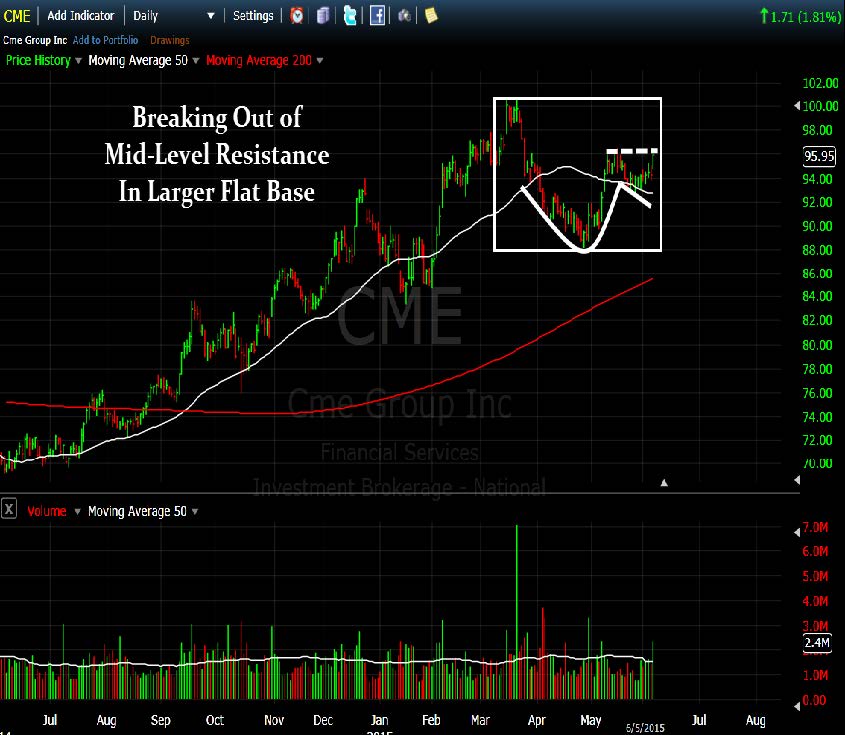
Task: Click the 88.00 price axis label
Action: (x=817, y=250)
